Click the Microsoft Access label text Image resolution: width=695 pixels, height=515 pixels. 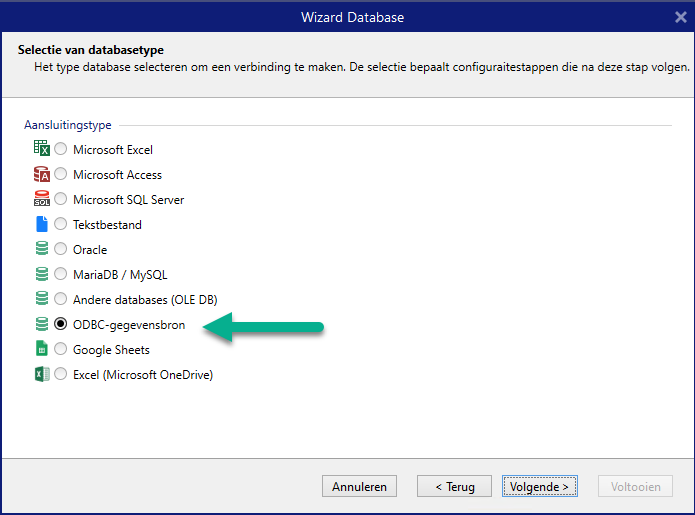[117, 175]
